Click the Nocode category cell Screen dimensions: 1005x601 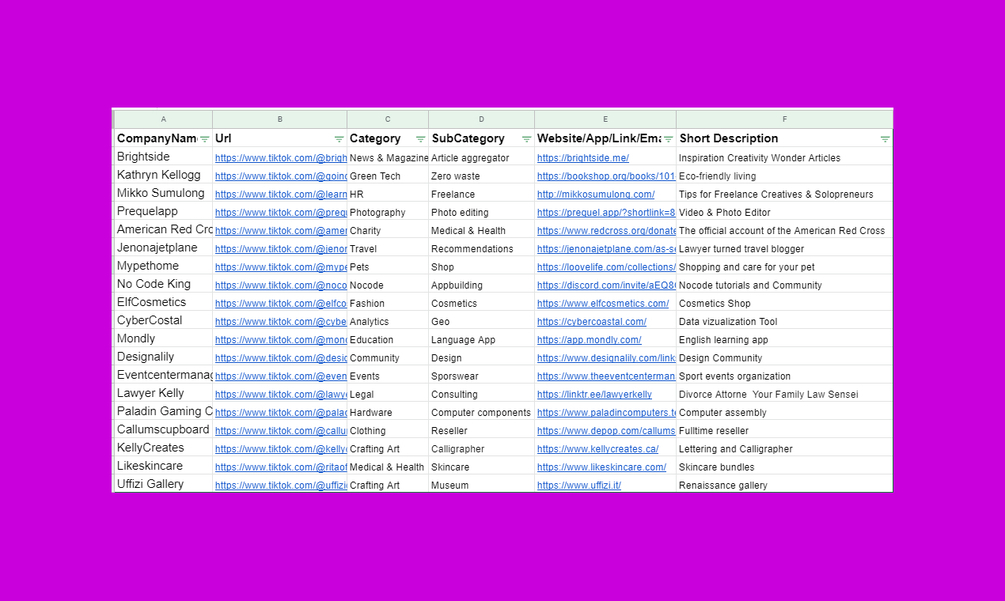tap(388, 285)
